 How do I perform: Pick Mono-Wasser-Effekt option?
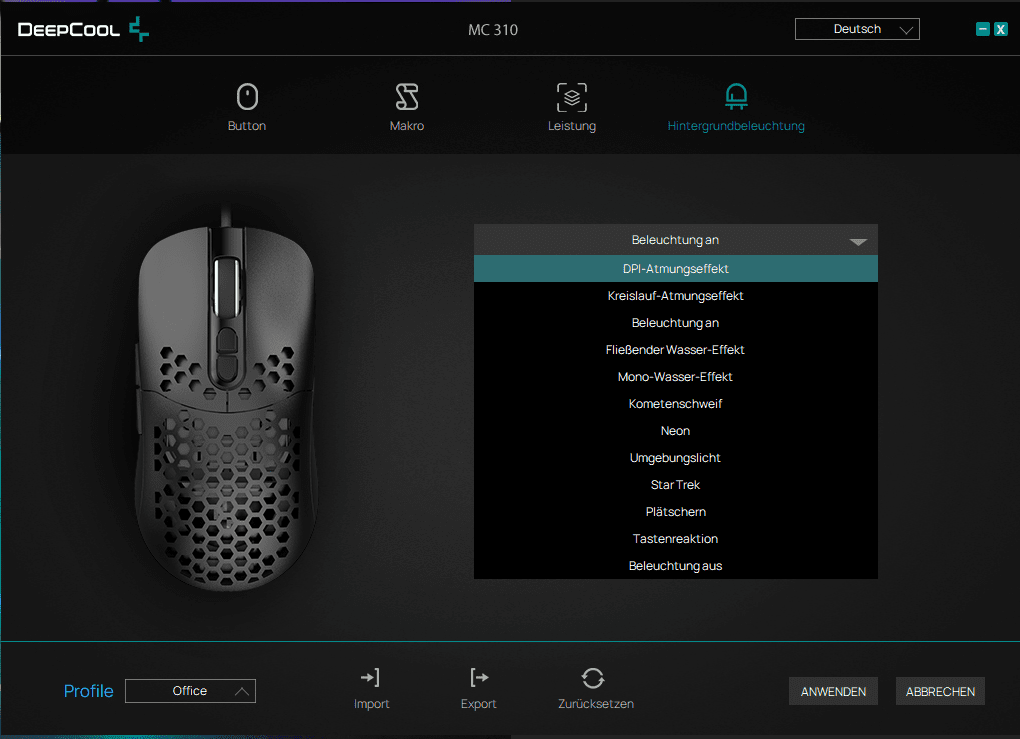click(676, 377)
